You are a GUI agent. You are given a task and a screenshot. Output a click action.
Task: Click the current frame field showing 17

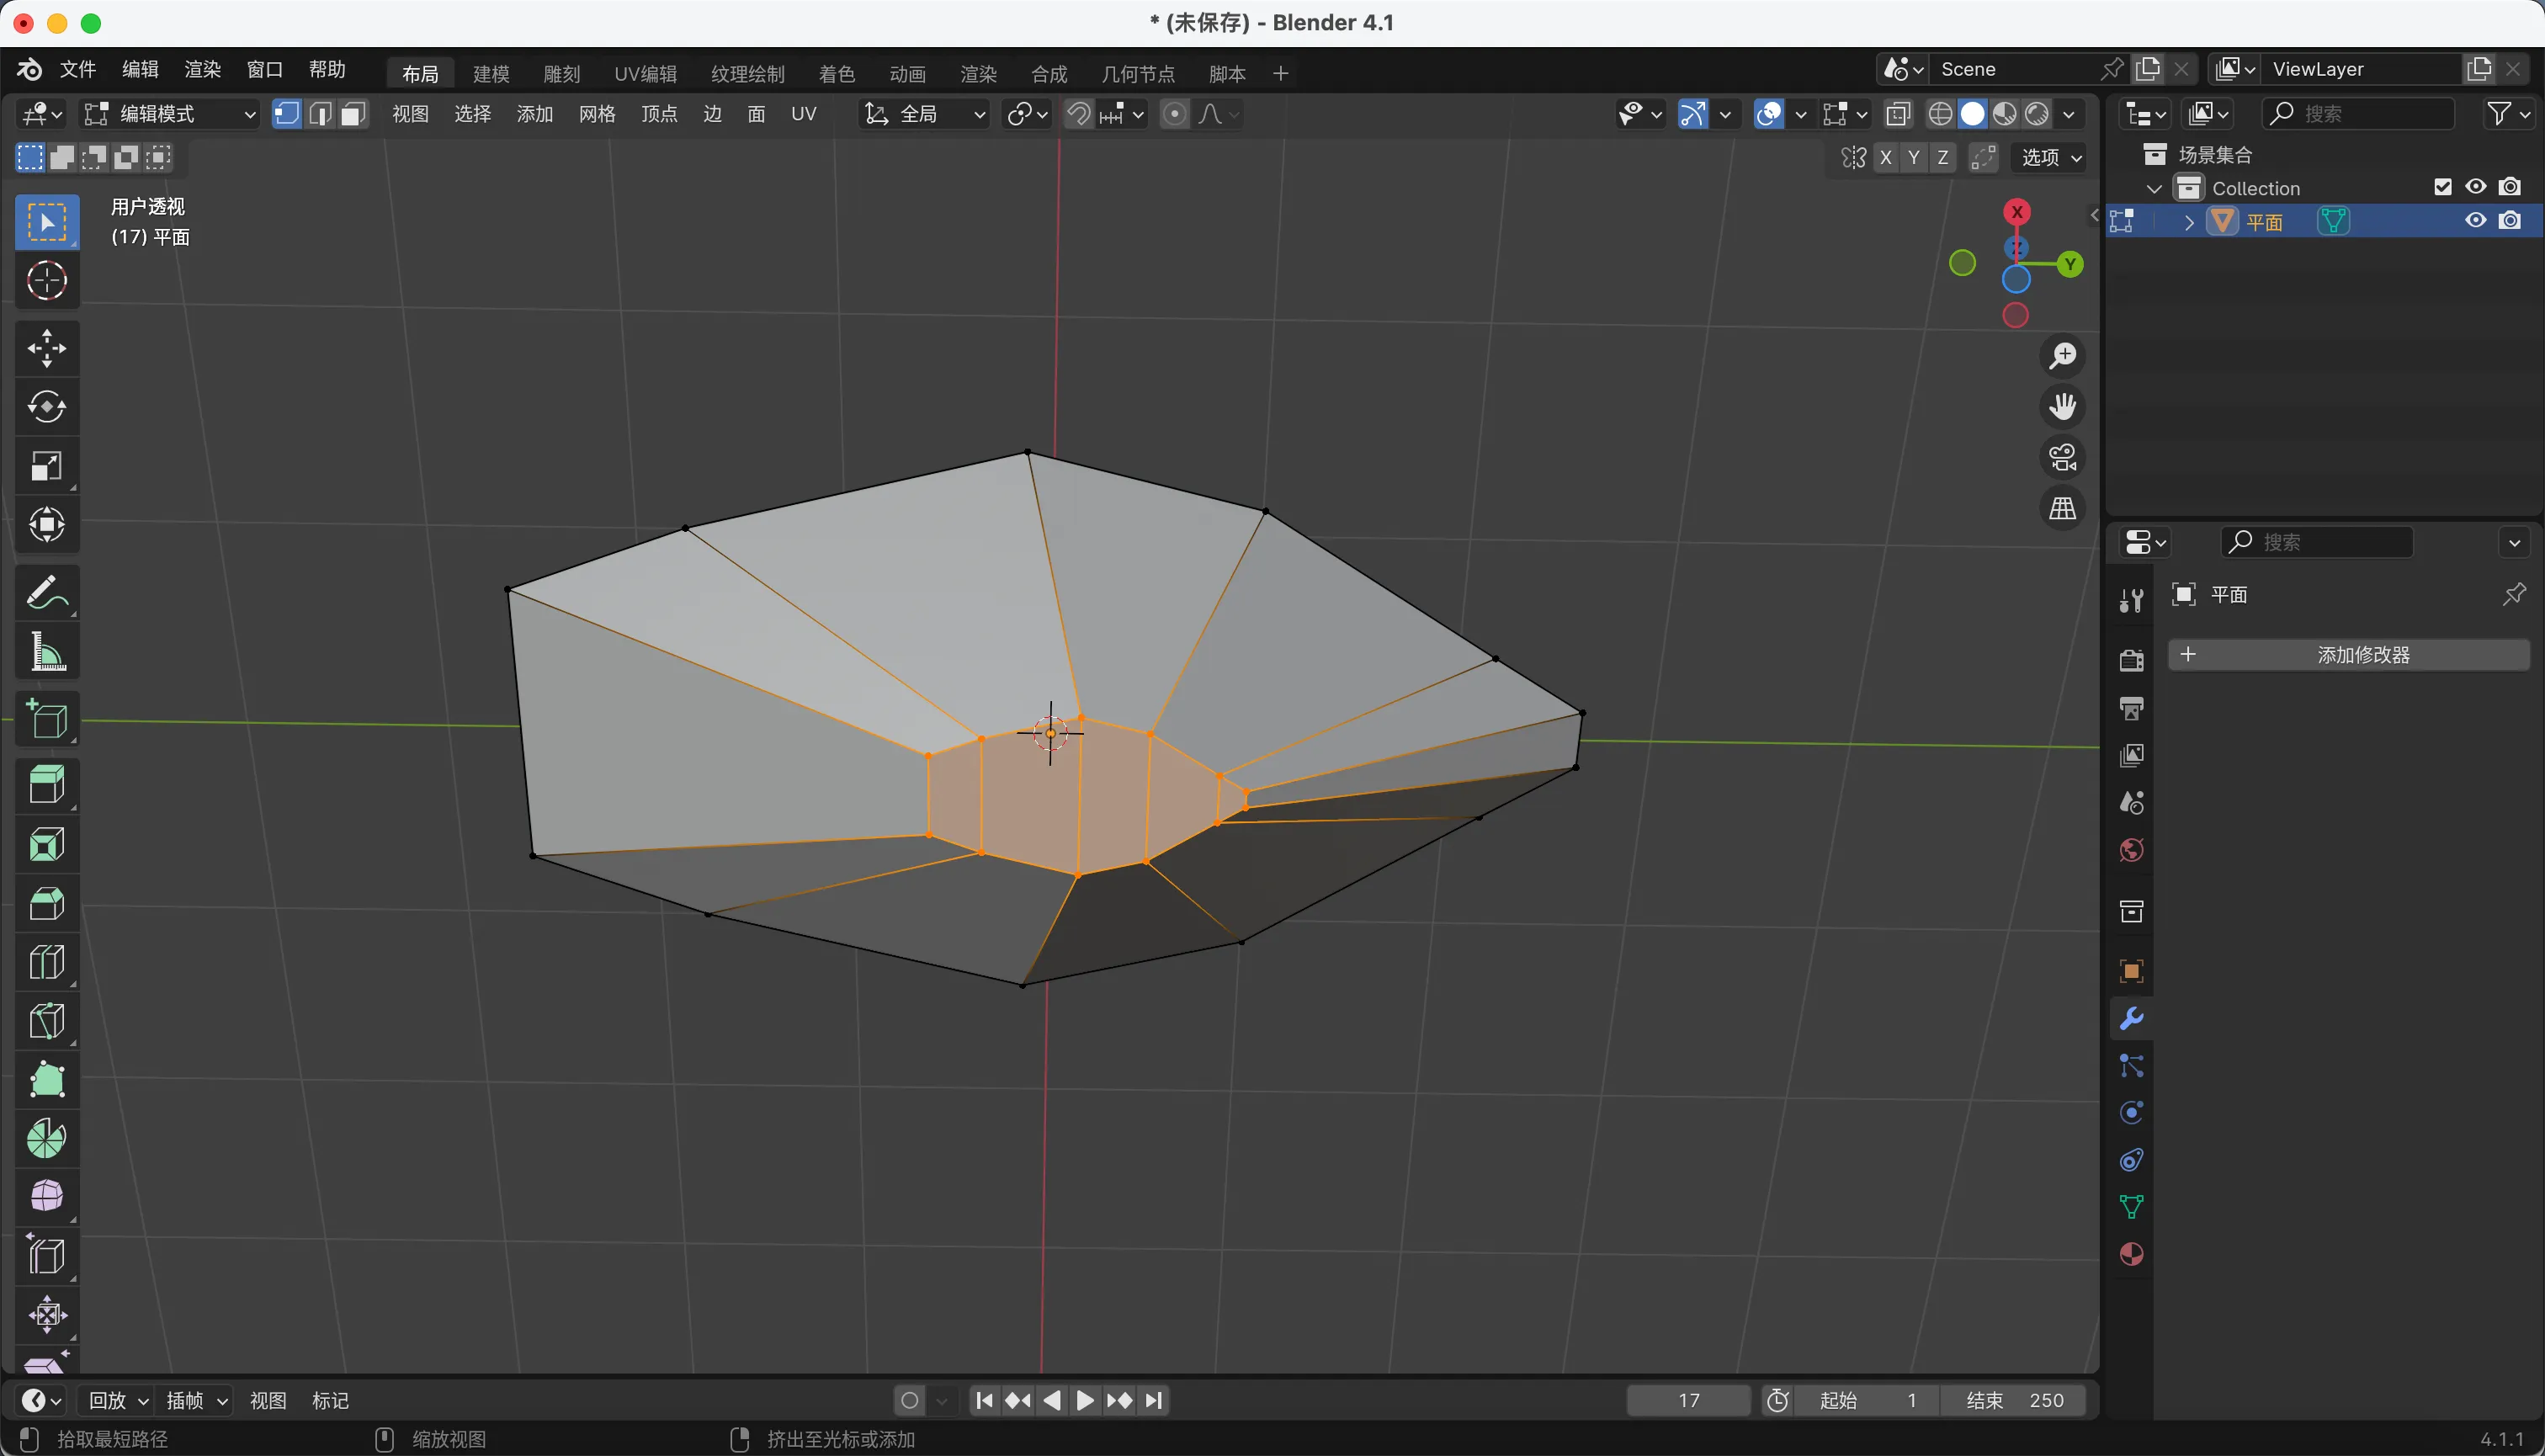pos(1687,1400)
